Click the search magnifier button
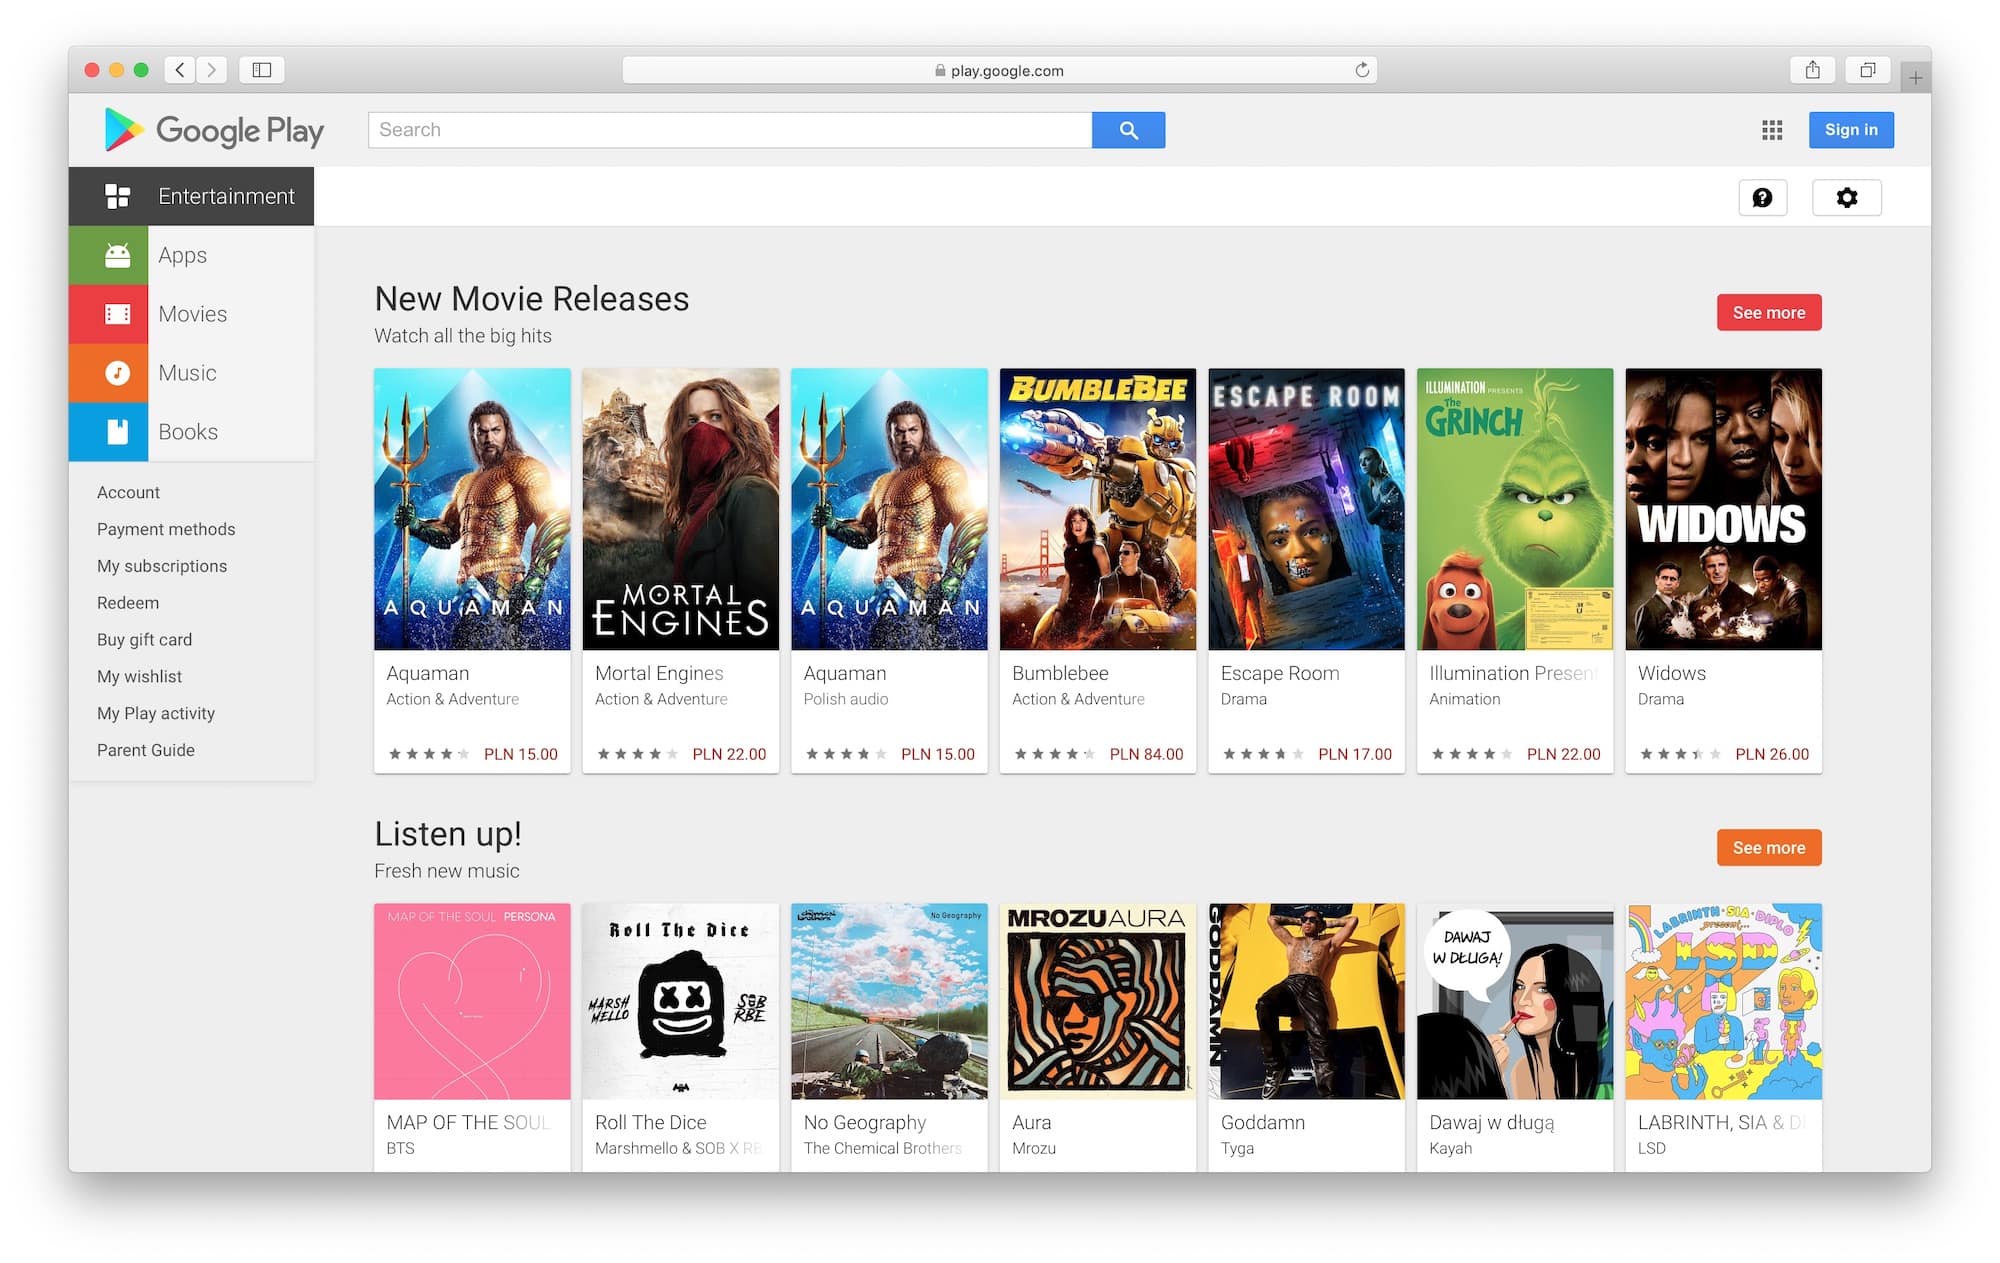2000x1263 pixels. point(1128,129)
